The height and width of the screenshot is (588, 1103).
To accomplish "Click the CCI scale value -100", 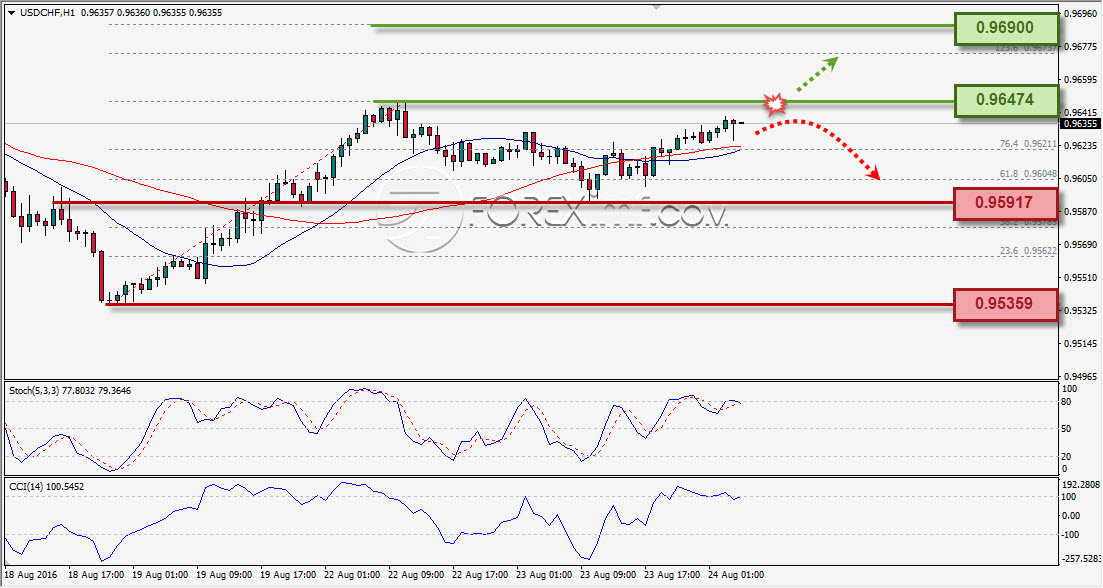I will pyautogui.click(x=1071, y=535).
